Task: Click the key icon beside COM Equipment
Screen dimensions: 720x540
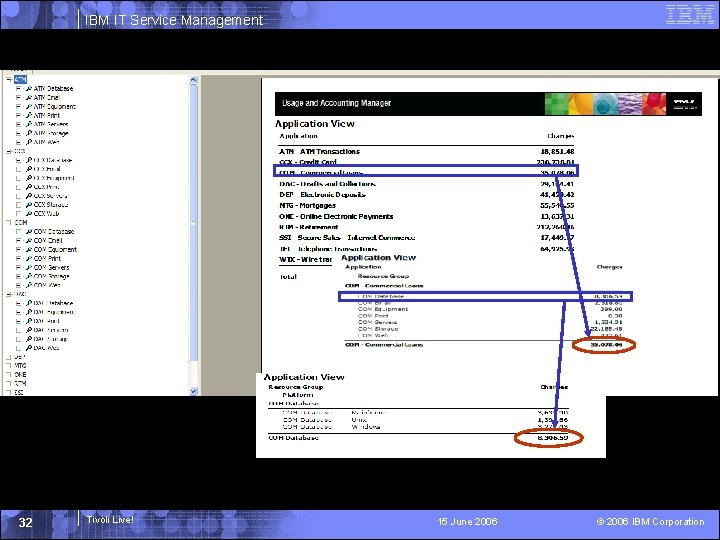Action: tap(29, 250)
